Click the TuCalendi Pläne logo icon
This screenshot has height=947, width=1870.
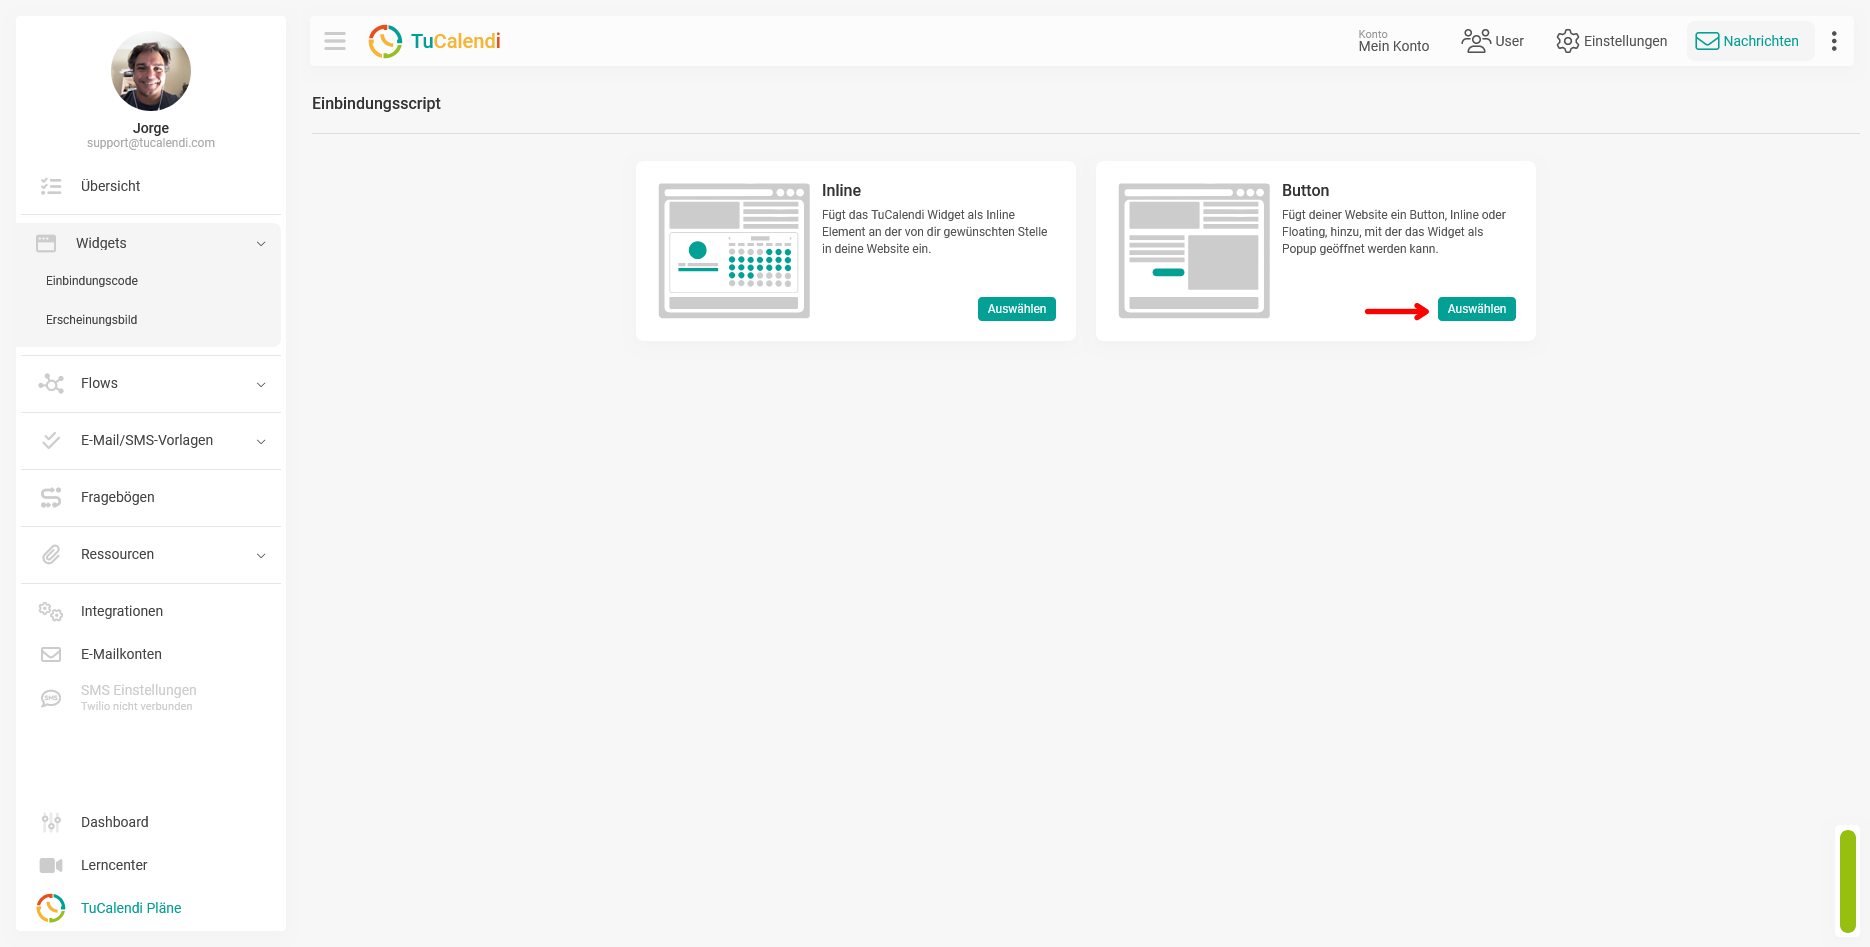point(51,908)
